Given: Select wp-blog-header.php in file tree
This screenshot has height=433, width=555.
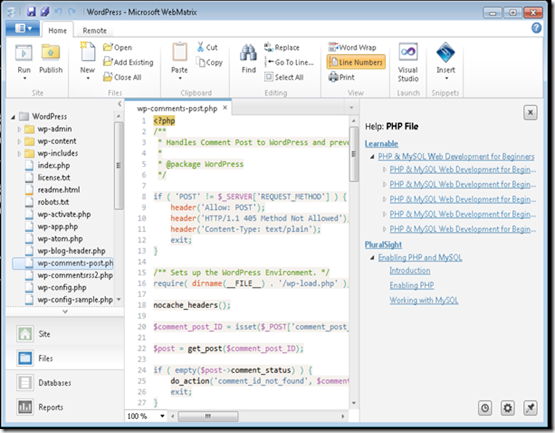Looking at the screenshot, I should [71, 251].
